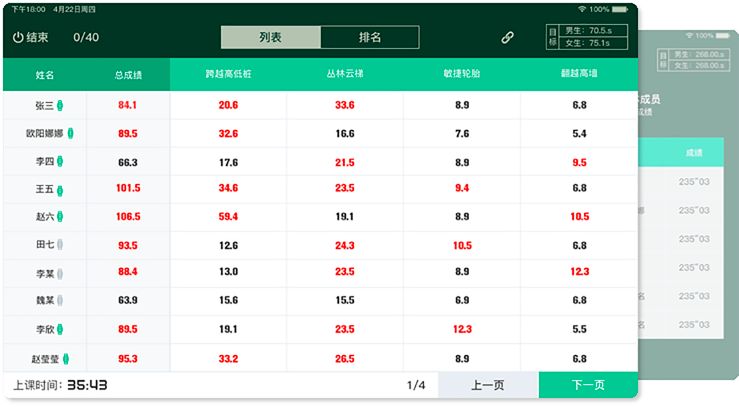Click the power icon next to 结束
The width and height of the screenshot is (739, 407).
pyautogui.click(x=18, y=38)
